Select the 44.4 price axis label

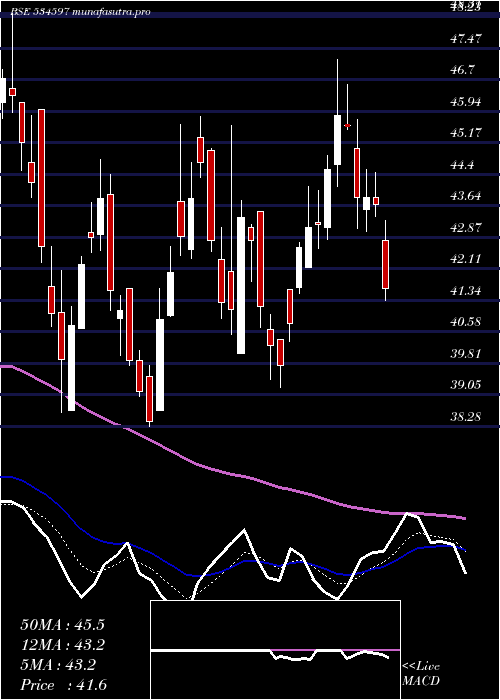[464, 165]
